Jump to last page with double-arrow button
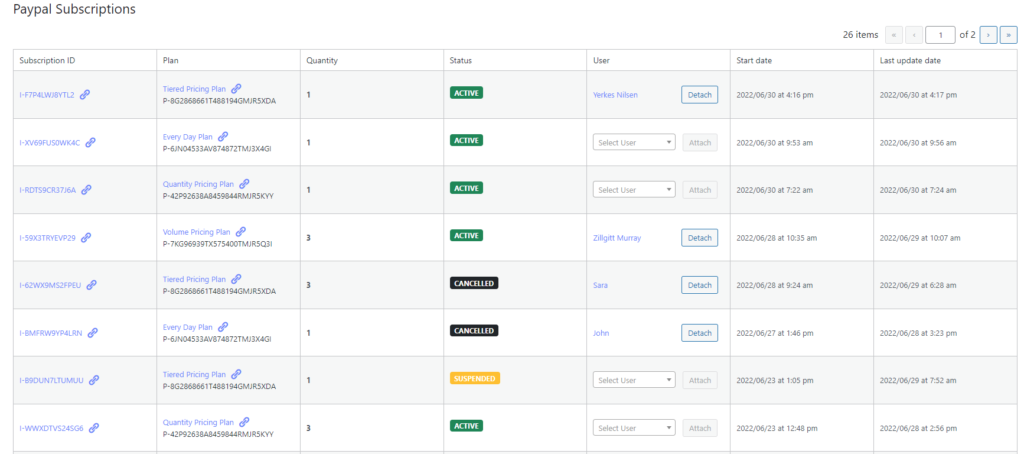The width and height of the screenshot is (1024, 454). click(x=1009, y=35)
